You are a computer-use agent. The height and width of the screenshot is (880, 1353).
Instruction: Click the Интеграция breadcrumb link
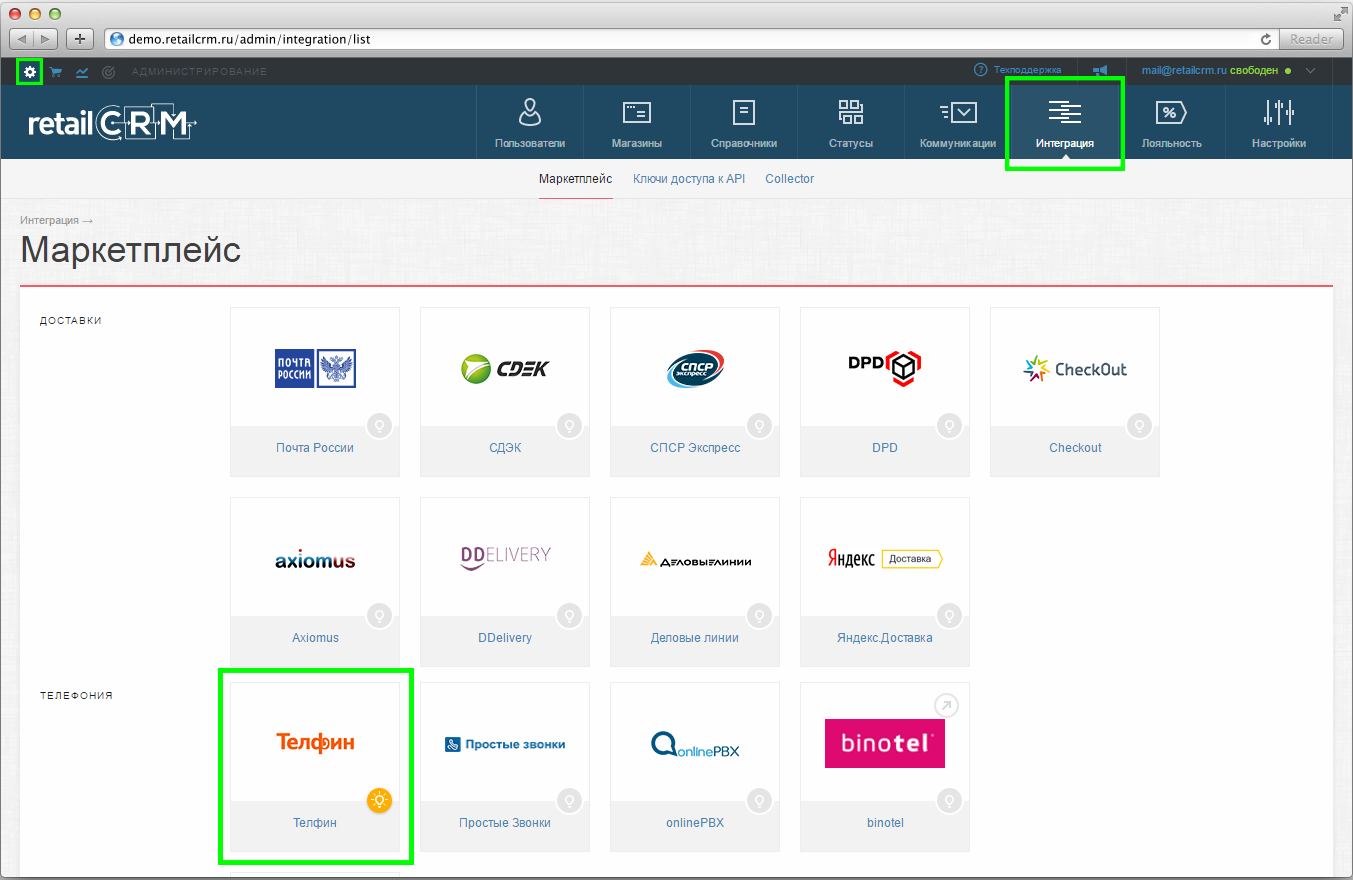[49, 220]
